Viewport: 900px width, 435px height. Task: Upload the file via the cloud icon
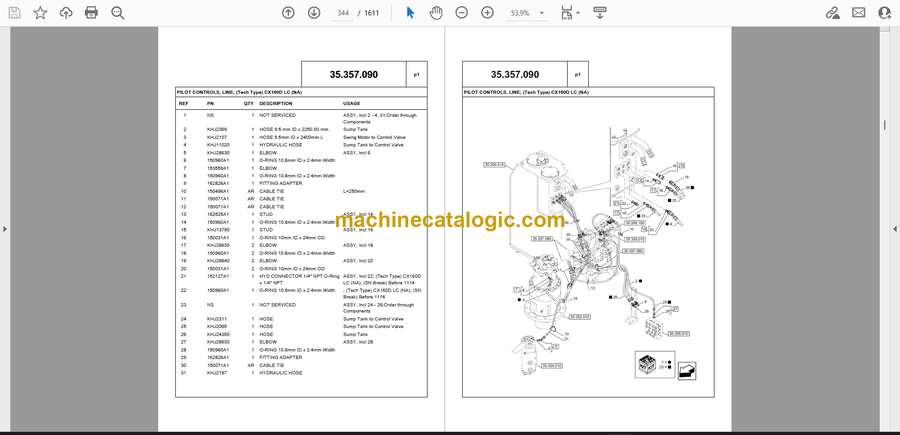[x=66, y=13]
